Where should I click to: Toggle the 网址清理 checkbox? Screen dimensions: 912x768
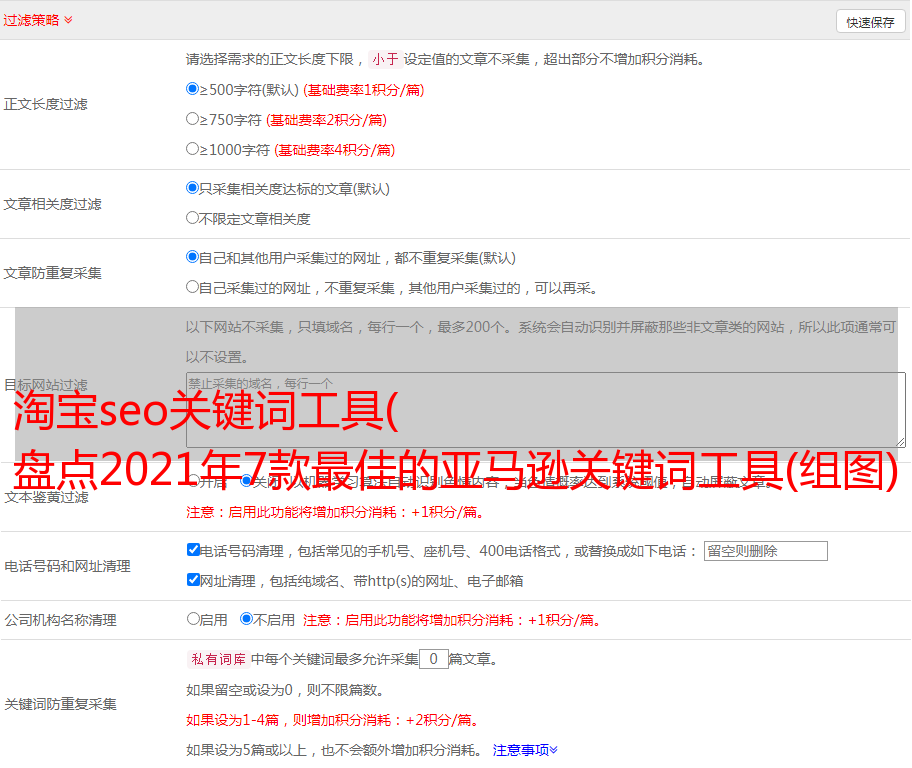[193, 580]
